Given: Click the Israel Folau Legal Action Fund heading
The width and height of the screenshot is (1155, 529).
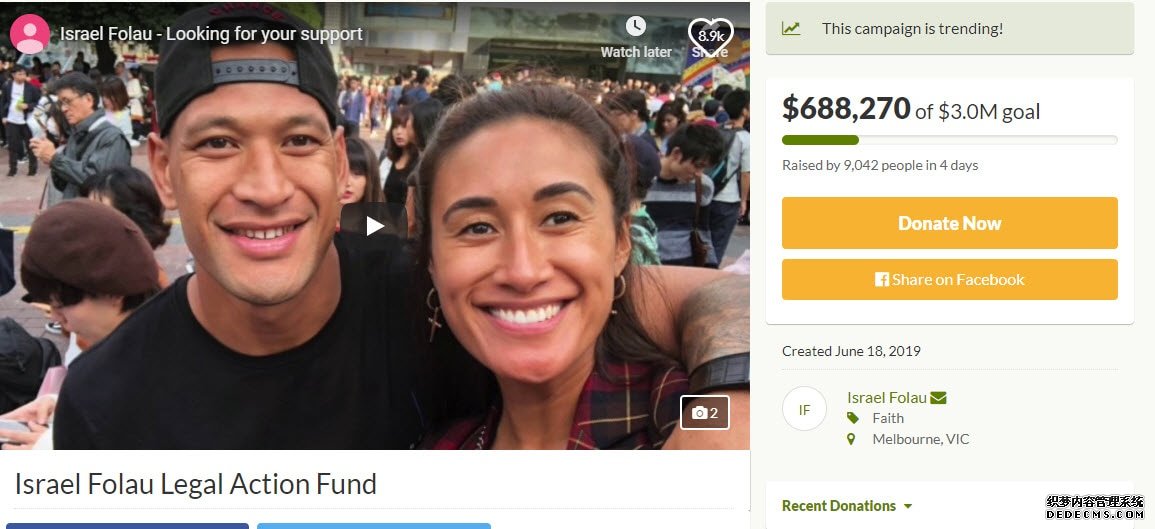Looking at the screenshot, I should [x=196, y=484].
